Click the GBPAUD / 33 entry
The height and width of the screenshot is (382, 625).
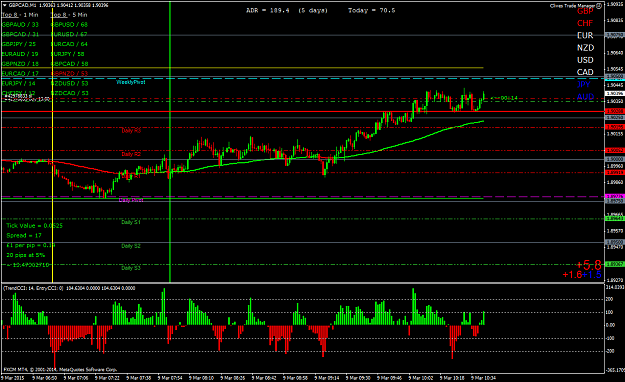20,24
